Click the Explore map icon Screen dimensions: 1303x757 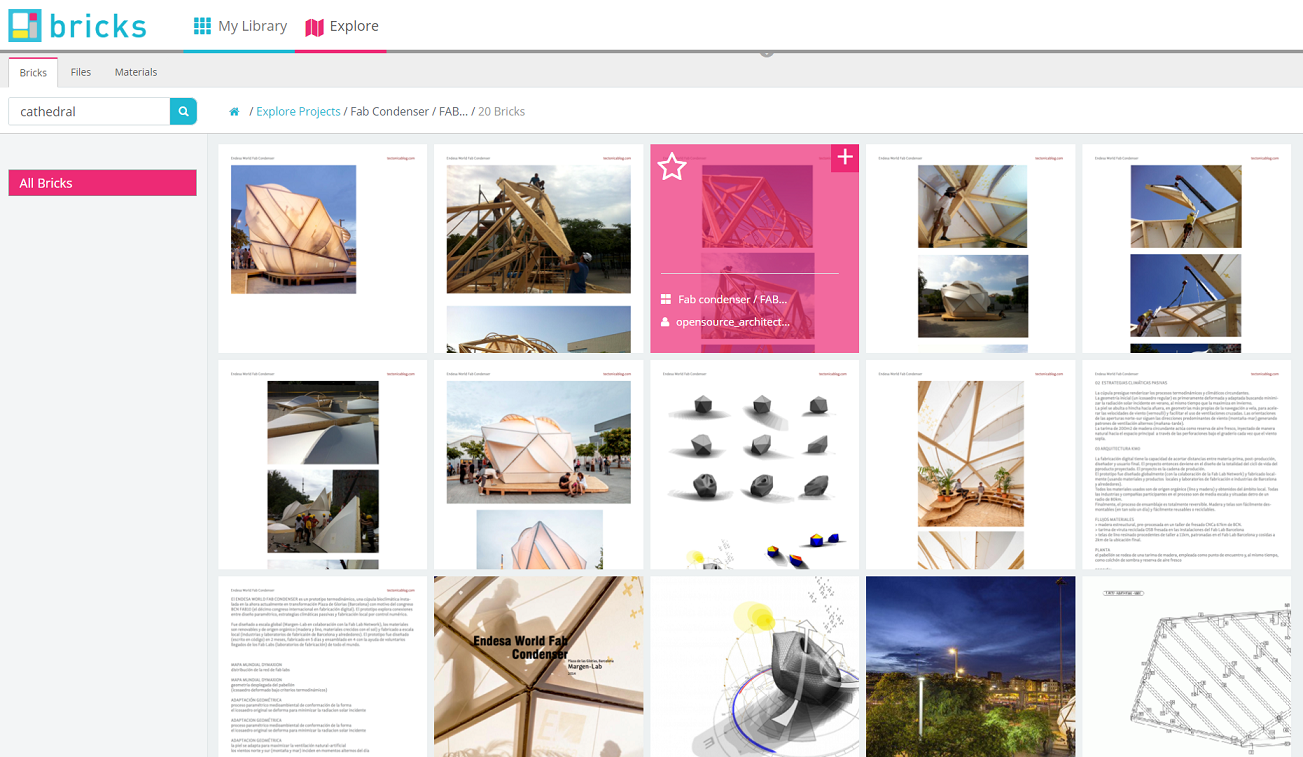[x=315, y=27]
